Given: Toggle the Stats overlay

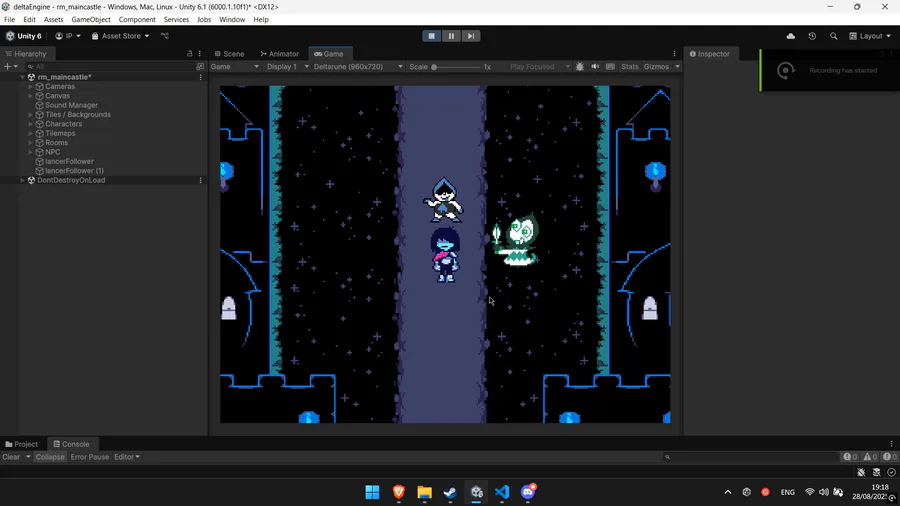Looking at the screenshot, I should coord(630,67).
